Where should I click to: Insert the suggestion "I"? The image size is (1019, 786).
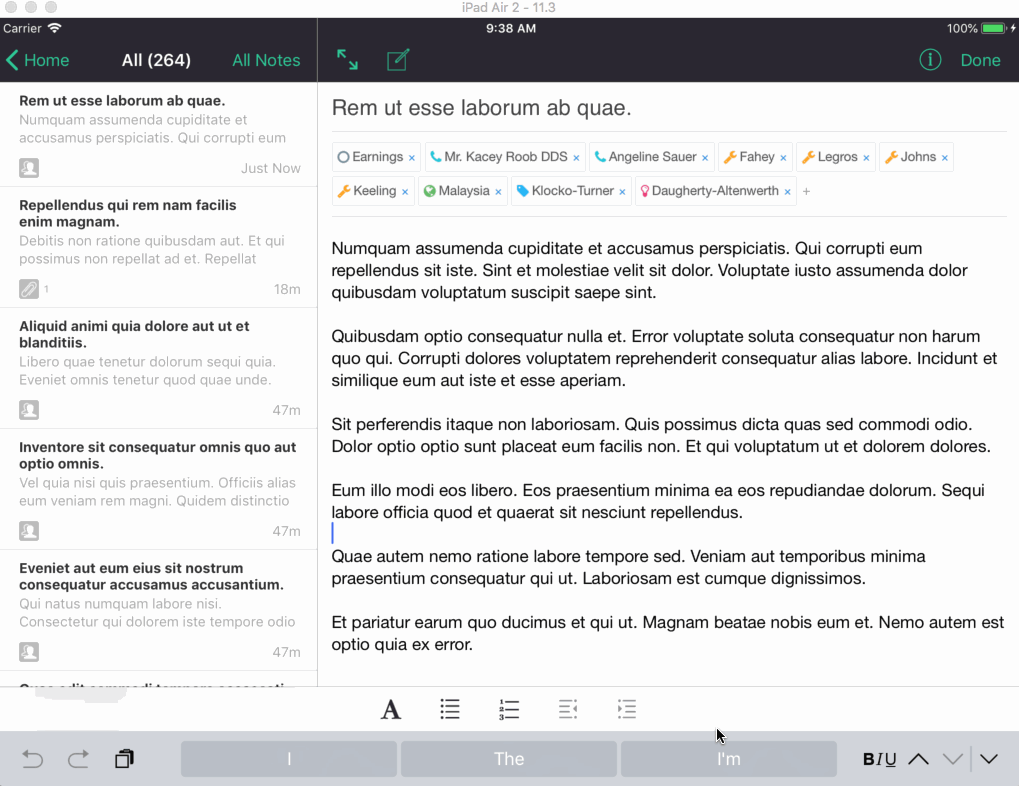(x=289, y=759)
